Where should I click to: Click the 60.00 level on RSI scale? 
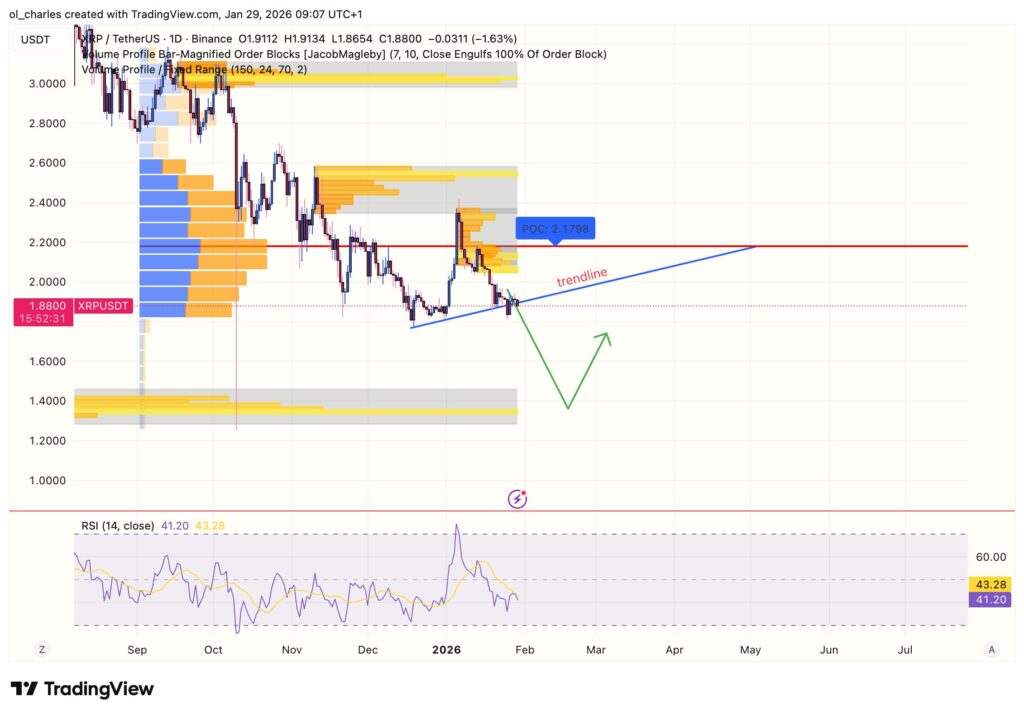point(988,557)
